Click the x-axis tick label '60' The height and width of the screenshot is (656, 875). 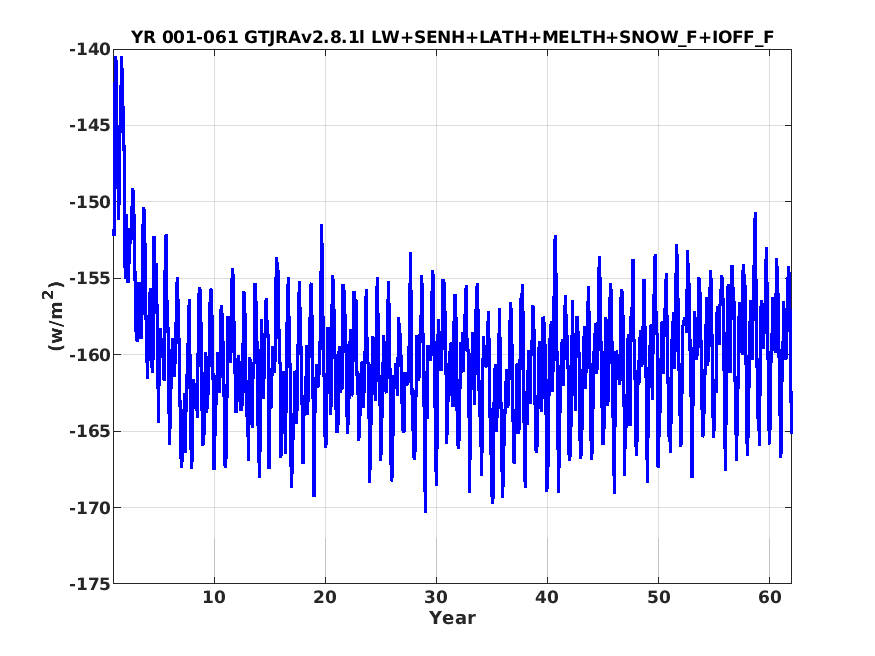pyautogui.click(x=770, y=597)
